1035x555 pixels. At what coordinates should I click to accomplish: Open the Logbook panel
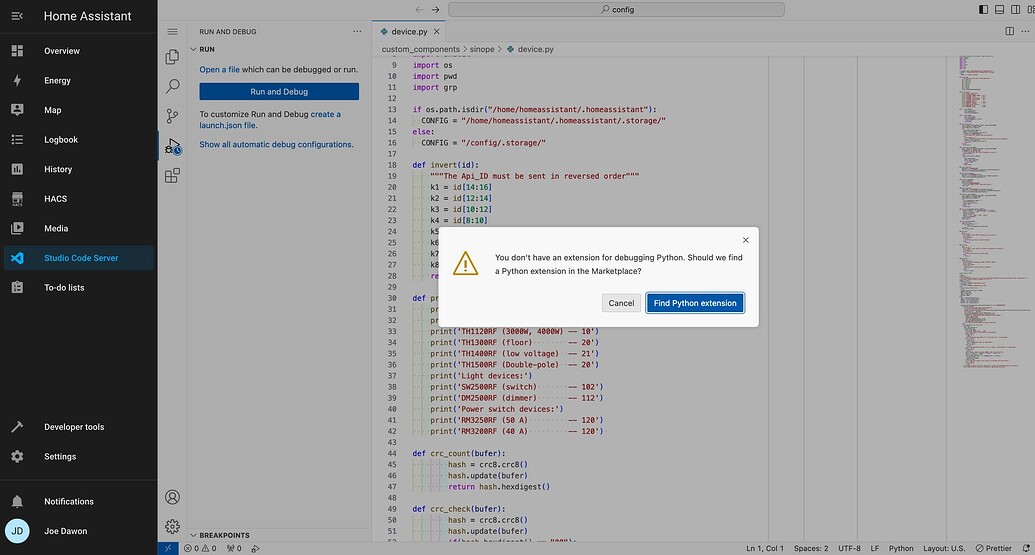[79, 140]
